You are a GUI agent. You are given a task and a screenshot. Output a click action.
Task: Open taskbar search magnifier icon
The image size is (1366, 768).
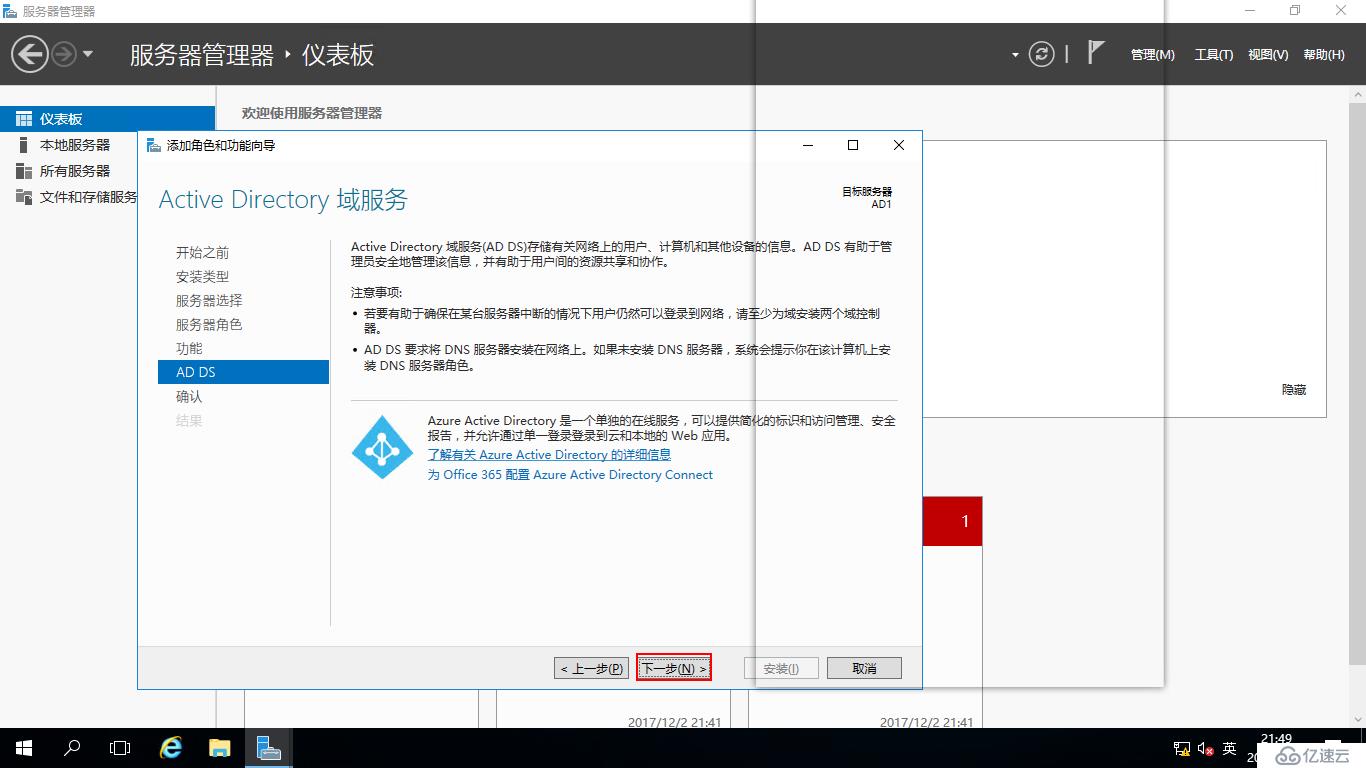(x=72, y=748)
